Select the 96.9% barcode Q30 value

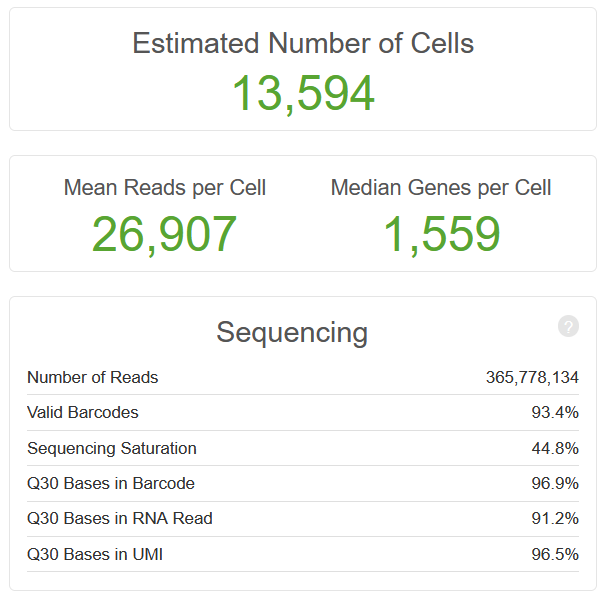tap(555, 483)
